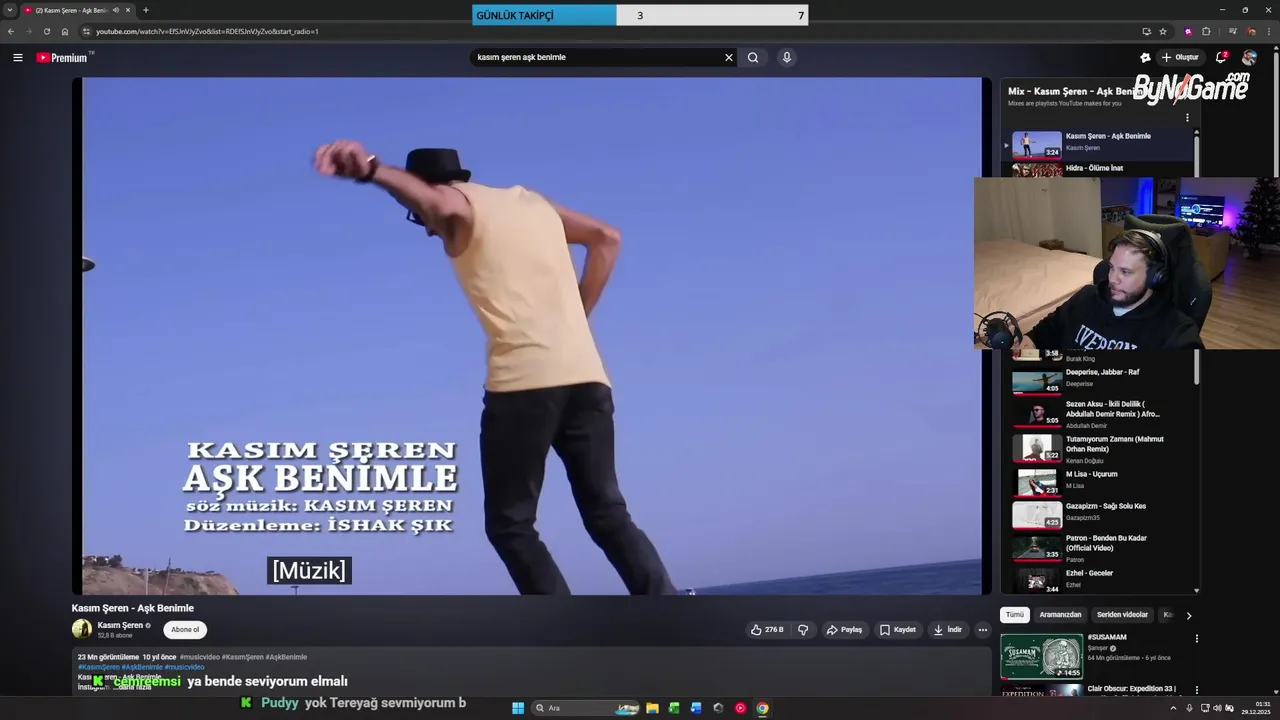
Task: Mute the tab via speaker icon
Action: tap(116, 10)
